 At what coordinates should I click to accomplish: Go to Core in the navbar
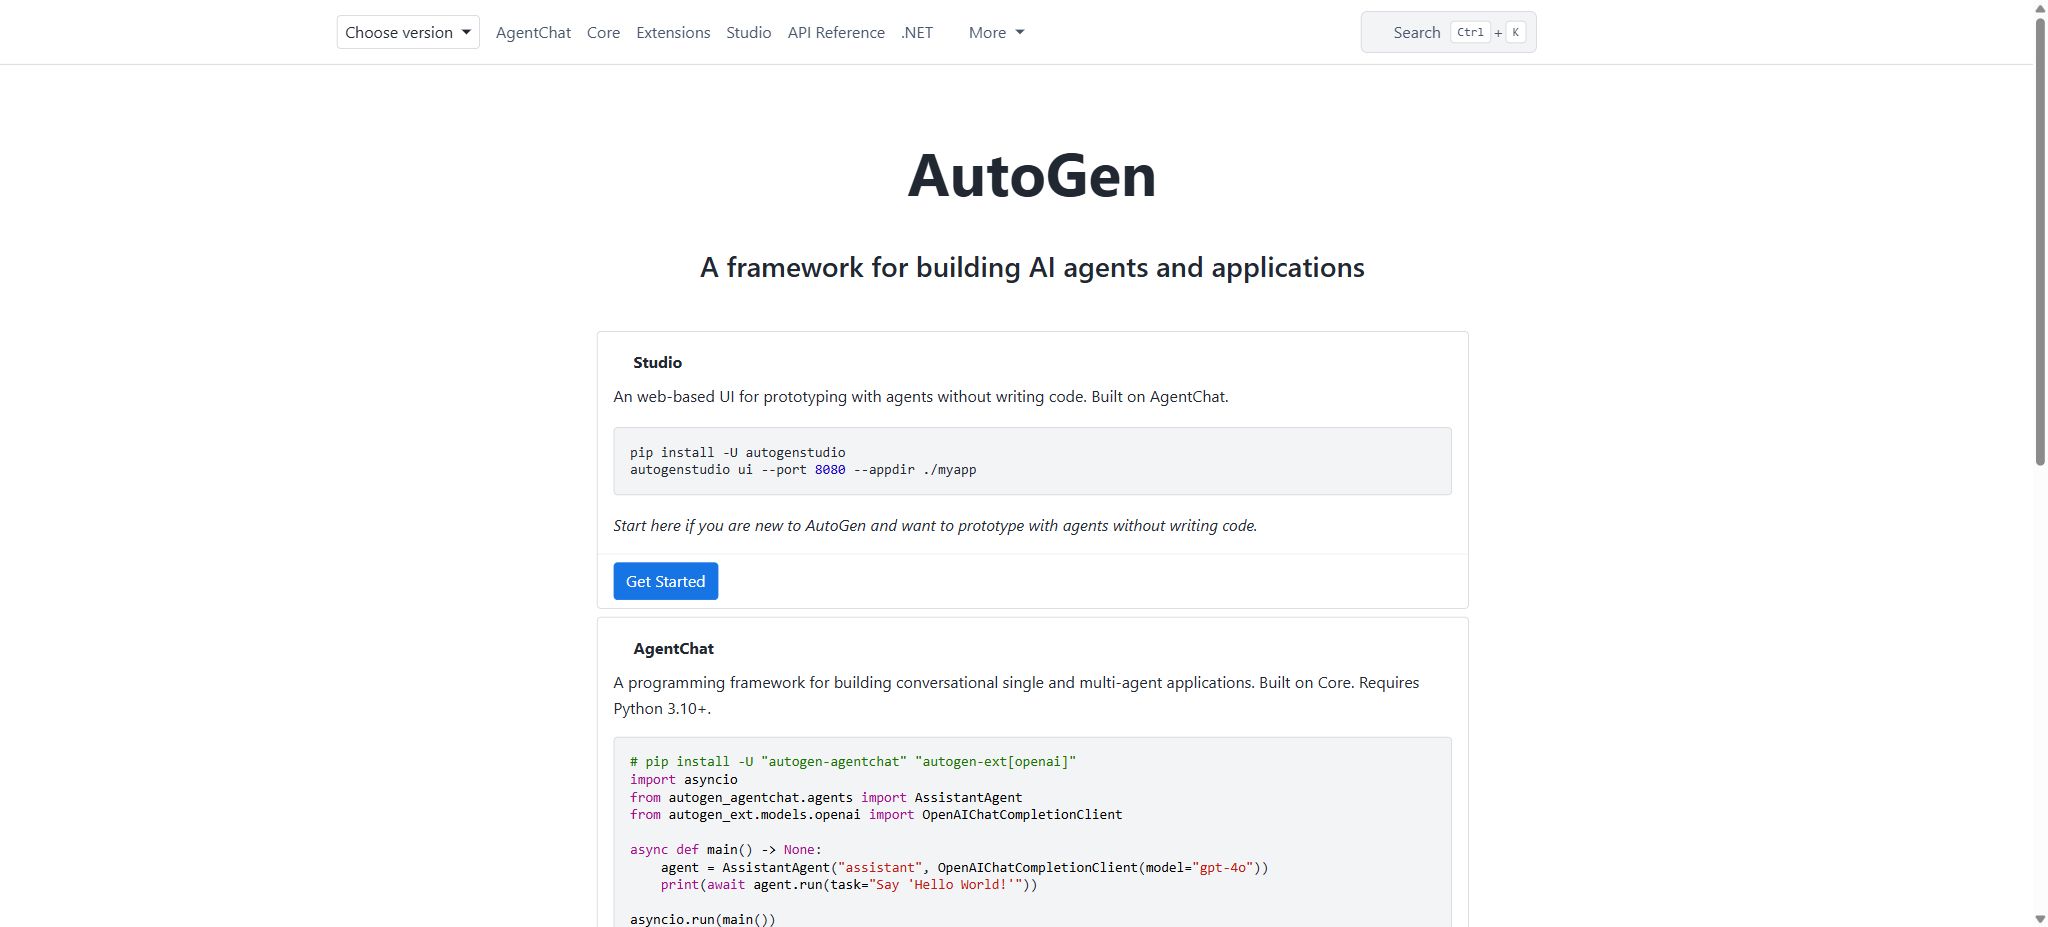coord(603,32)
